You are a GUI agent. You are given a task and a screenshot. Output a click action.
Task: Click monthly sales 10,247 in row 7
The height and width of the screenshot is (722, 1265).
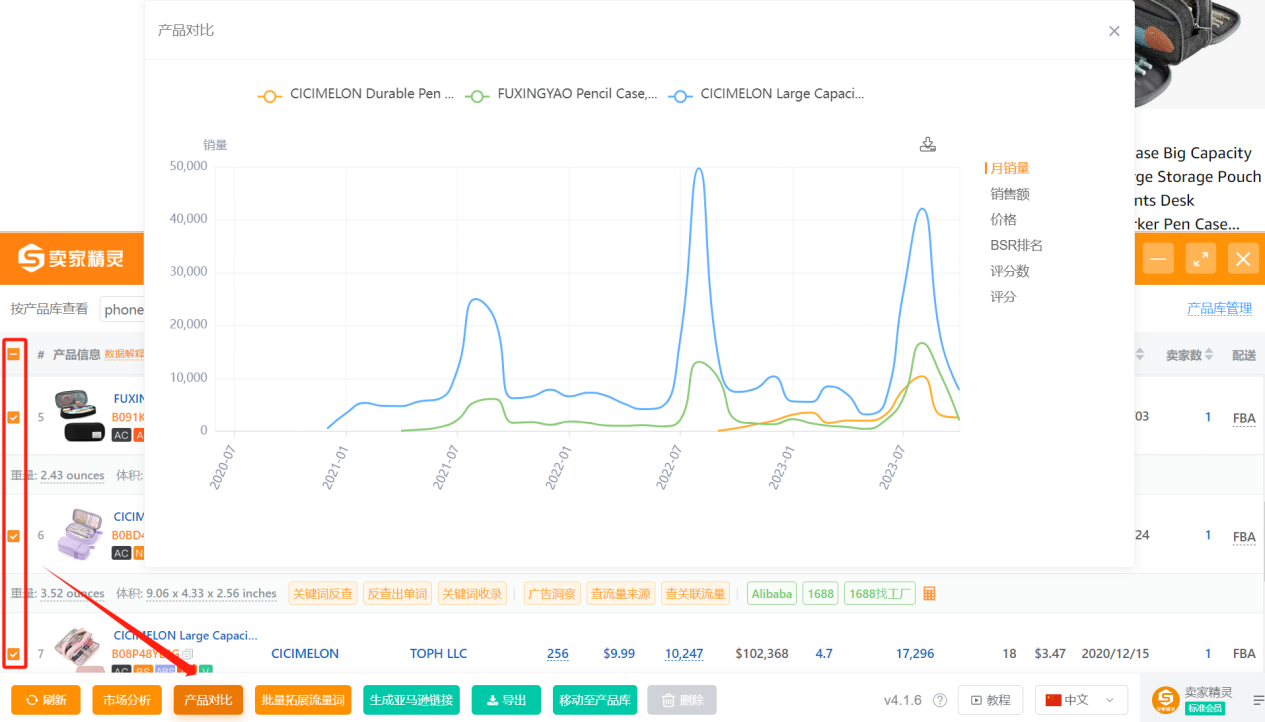(x=684, y=654)
